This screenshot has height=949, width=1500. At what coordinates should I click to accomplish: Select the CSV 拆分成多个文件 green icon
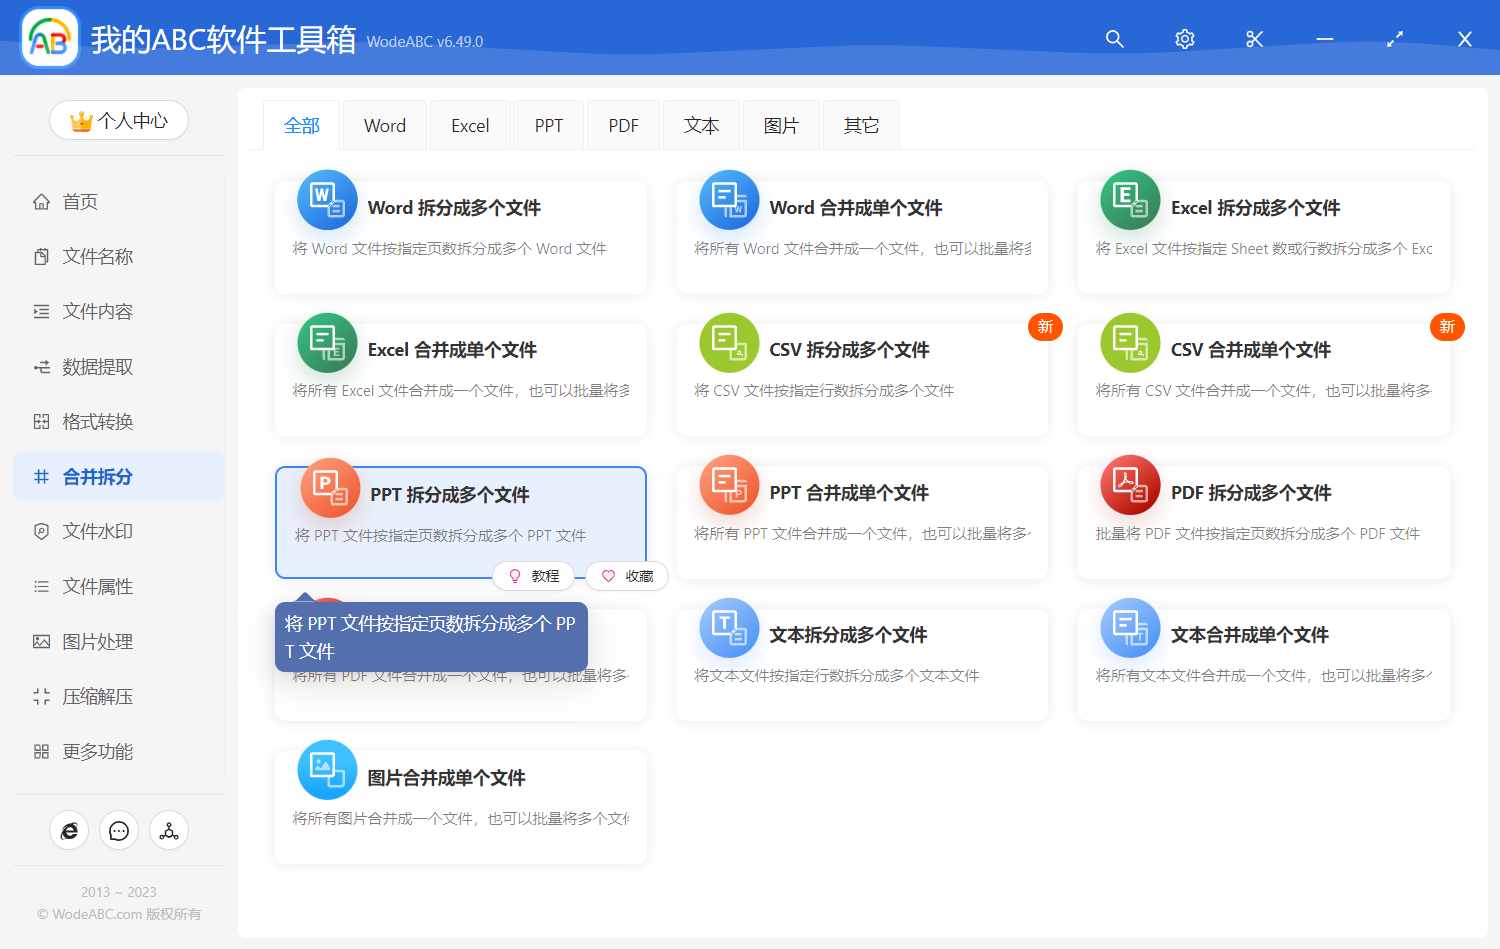(729, 343)
